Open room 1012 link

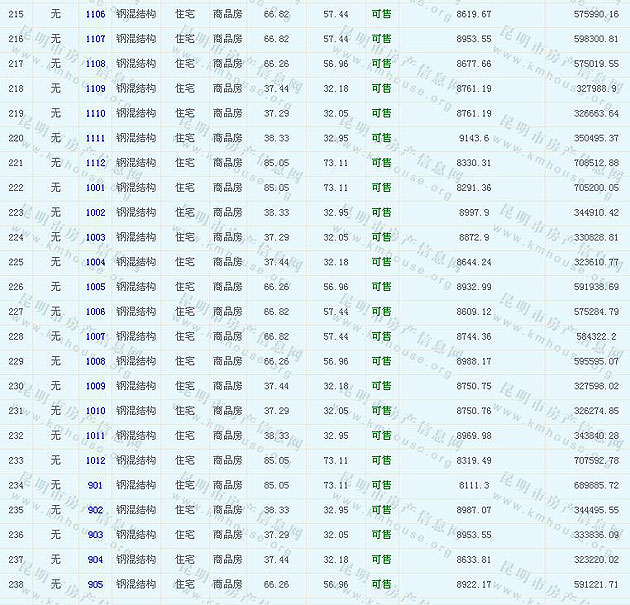[x=95, y=460]
